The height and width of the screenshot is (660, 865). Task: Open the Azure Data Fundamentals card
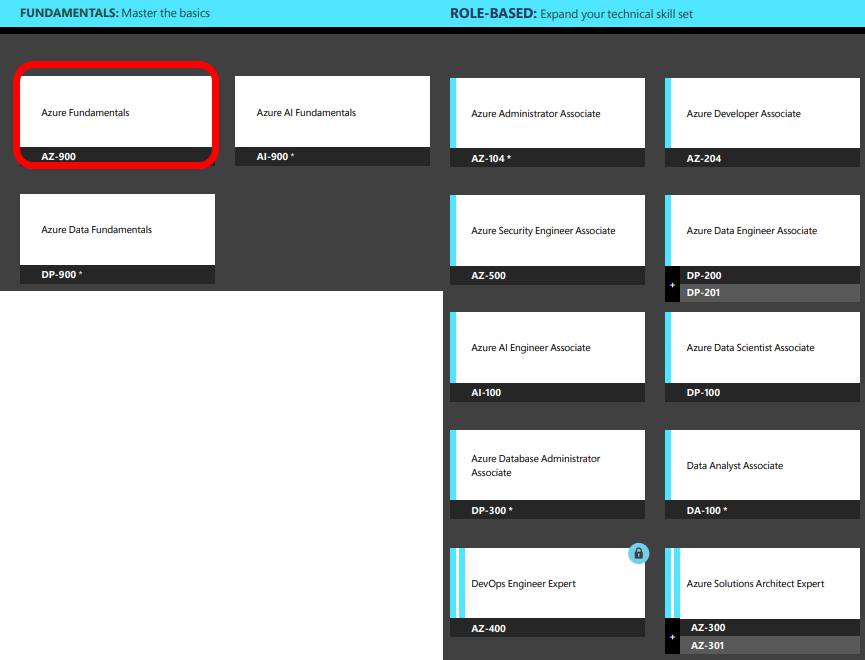click(x=117, y=230)
